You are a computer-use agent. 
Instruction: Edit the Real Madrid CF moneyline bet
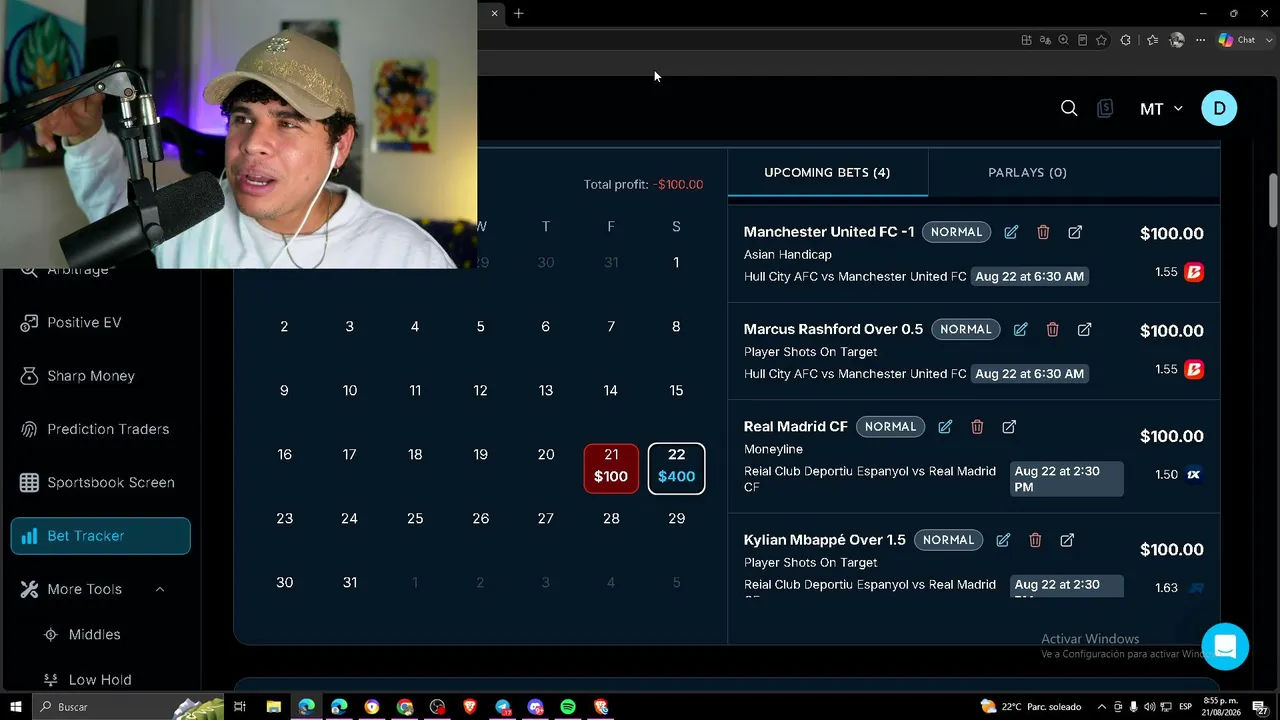(945, 427)
